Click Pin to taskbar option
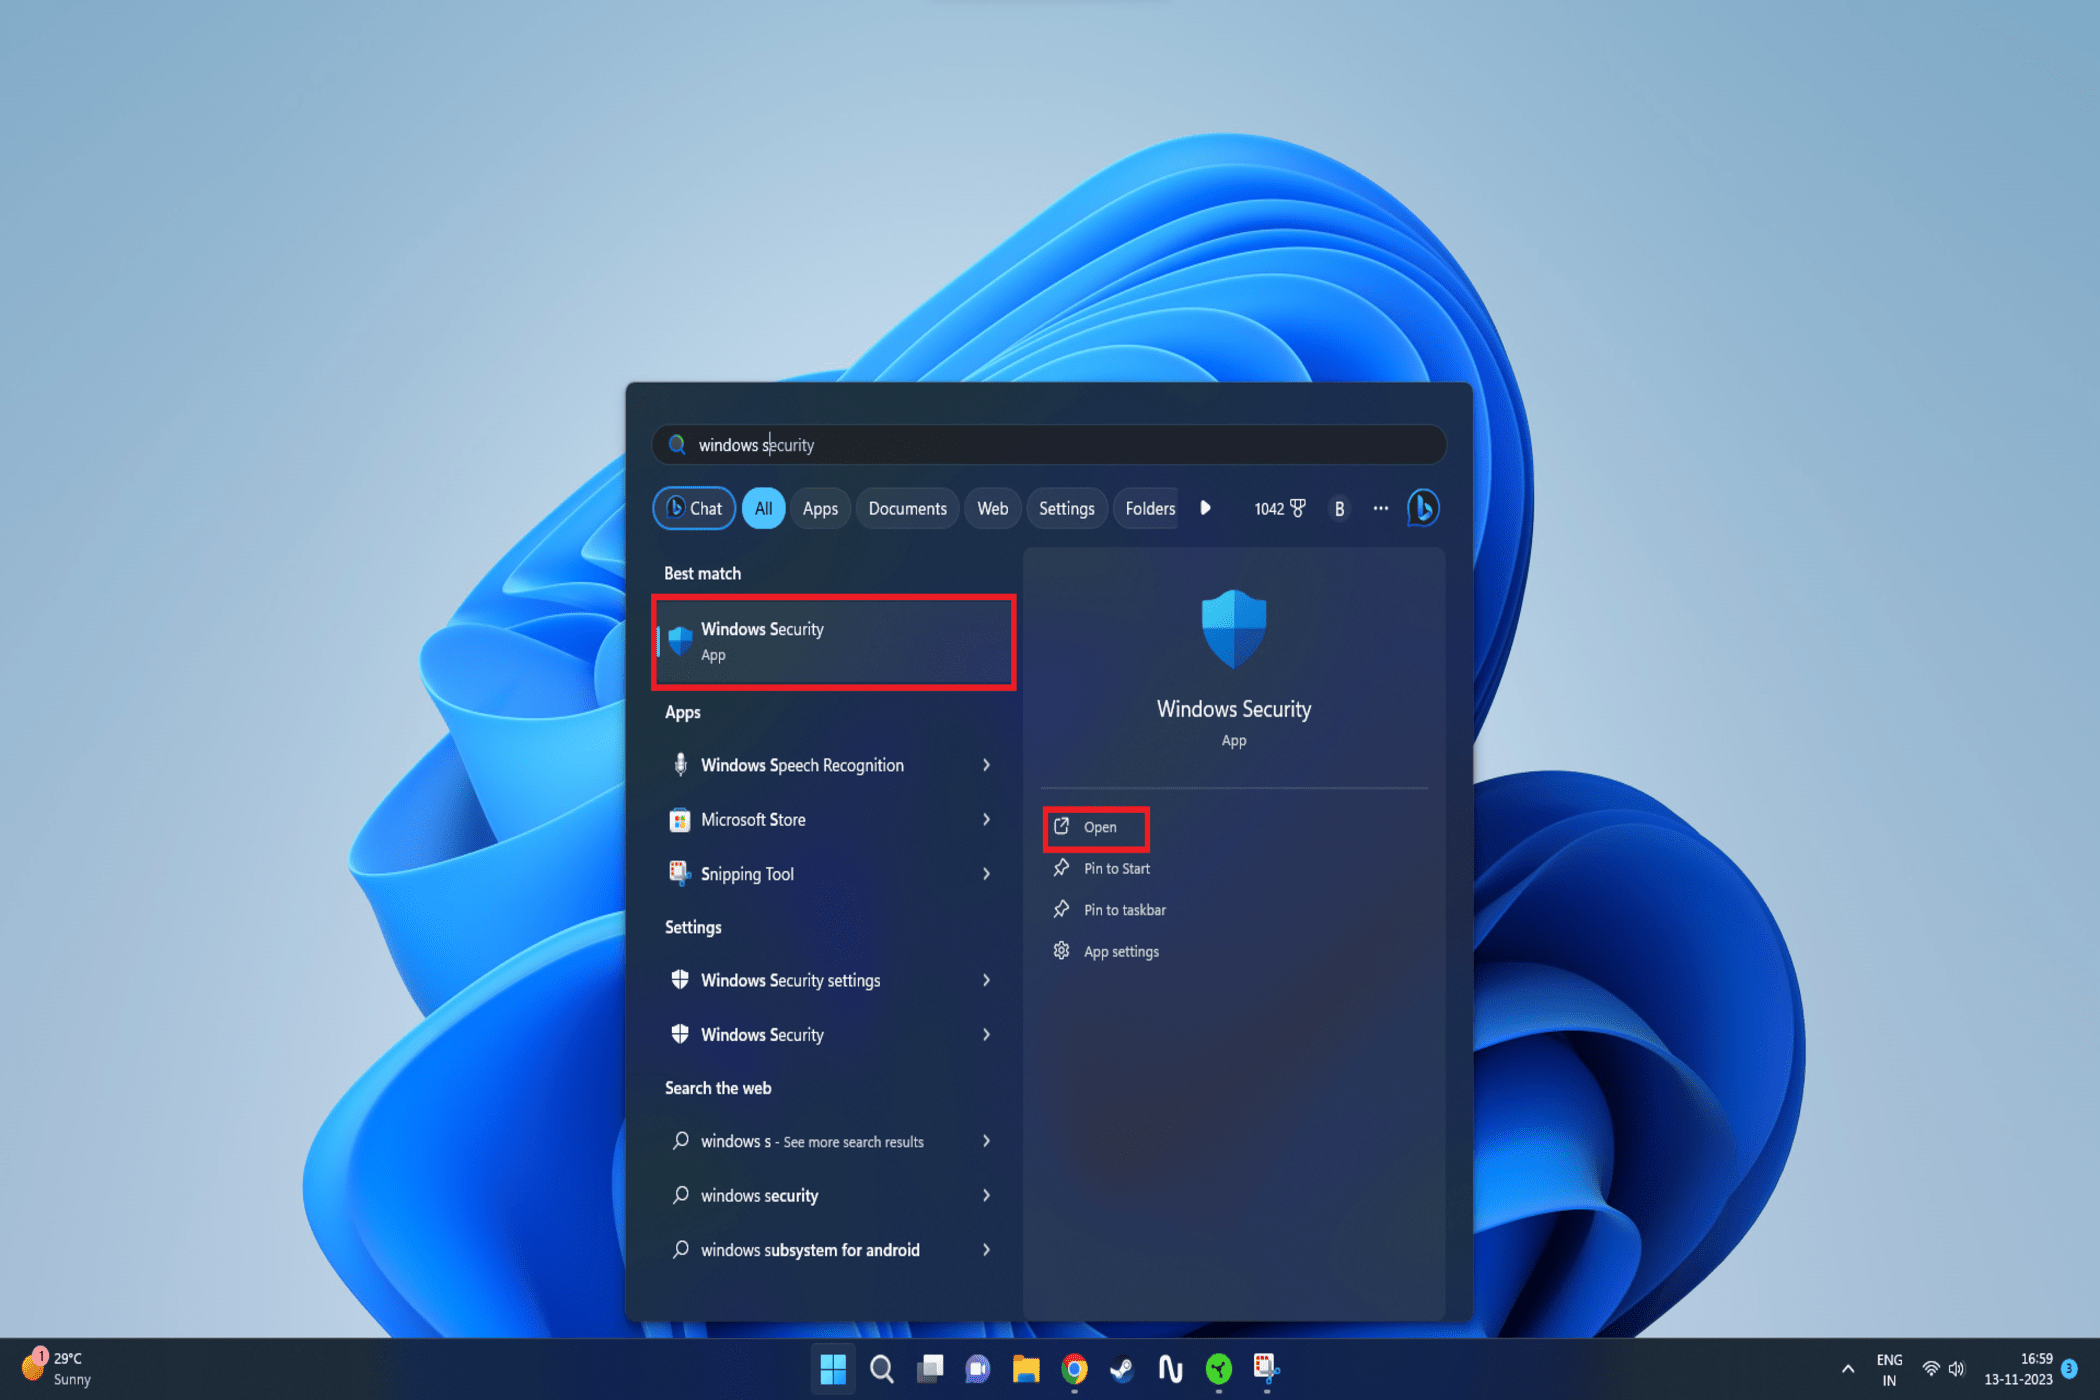The width and height of the screenshot is (2100, 1400). 1125,908
